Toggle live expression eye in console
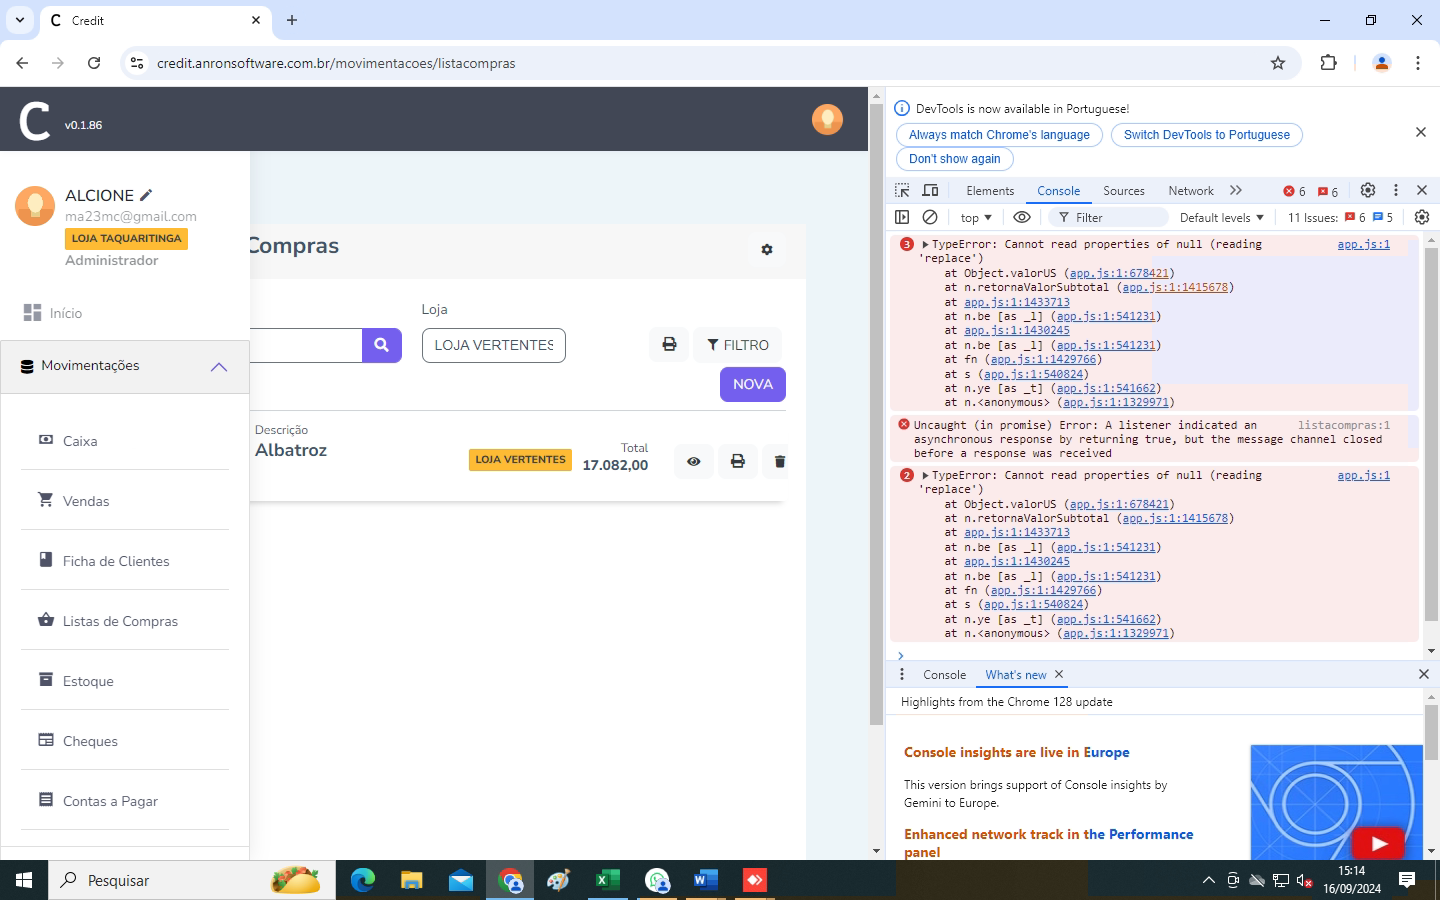This screenshot has width=1440, height=900. [x=1021, y=217]
